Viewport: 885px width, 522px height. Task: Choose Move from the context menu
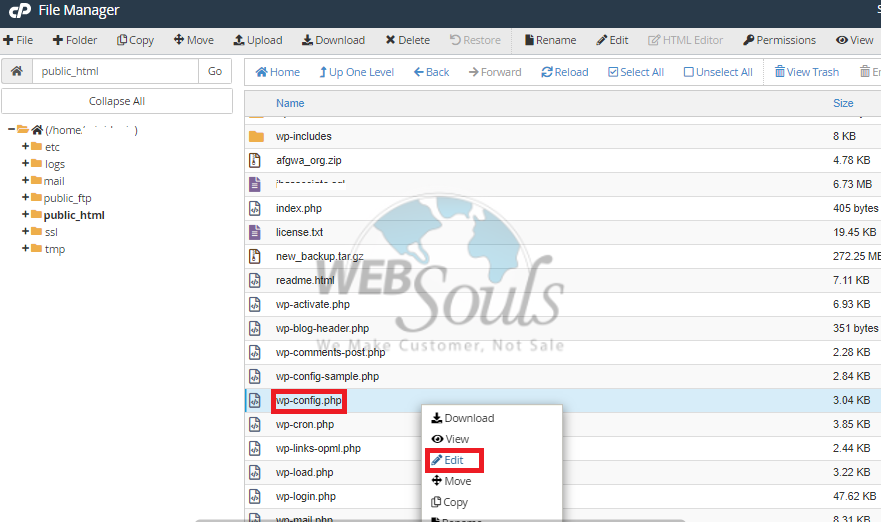point(451,481)
